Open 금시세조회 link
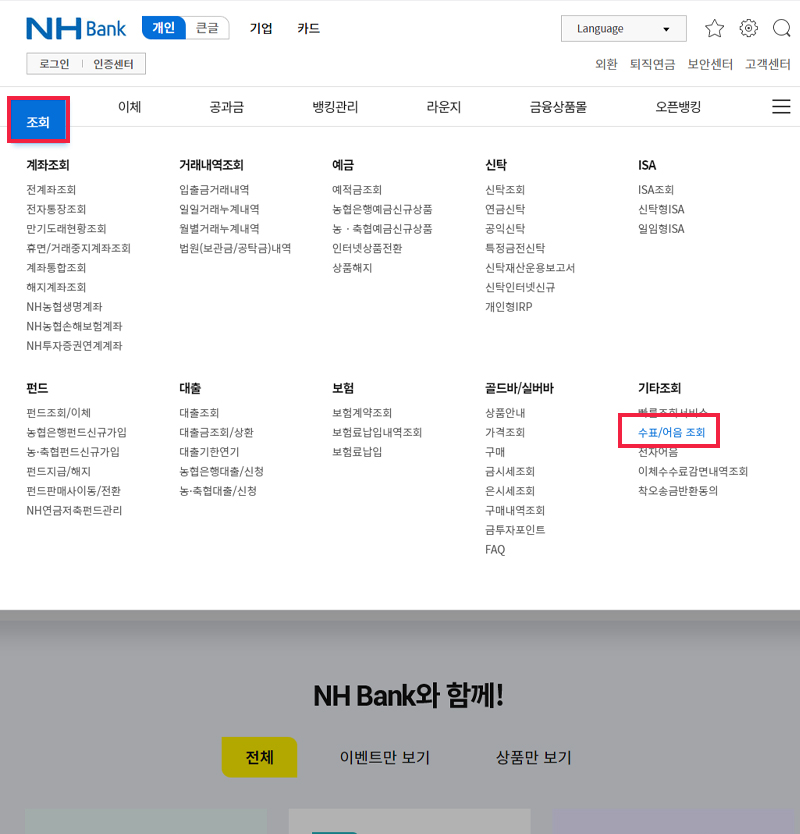Viewport: 800px width, 834px height. click(x=510, y=471)
